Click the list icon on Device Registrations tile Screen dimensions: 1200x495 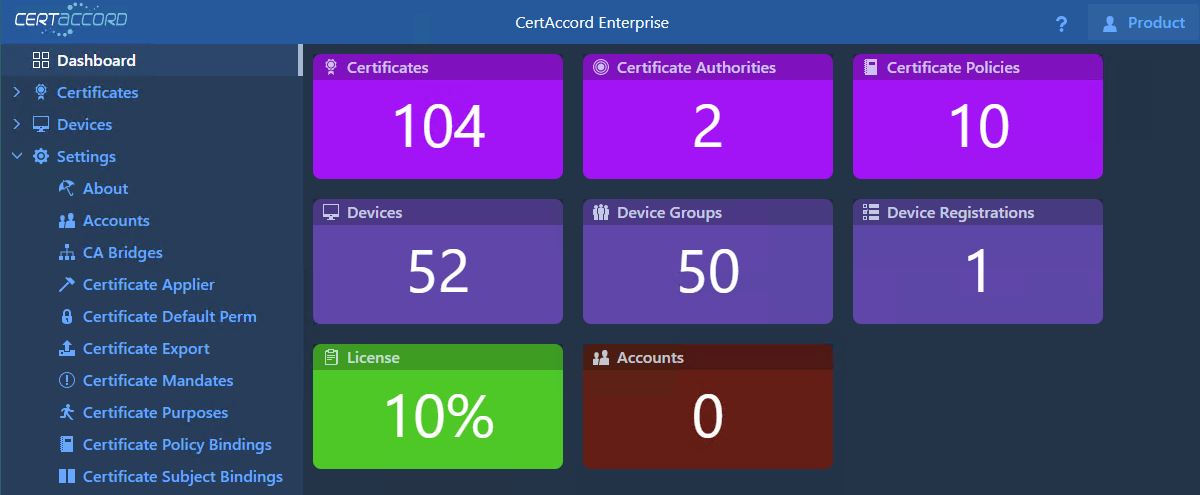tap(871, 212)
